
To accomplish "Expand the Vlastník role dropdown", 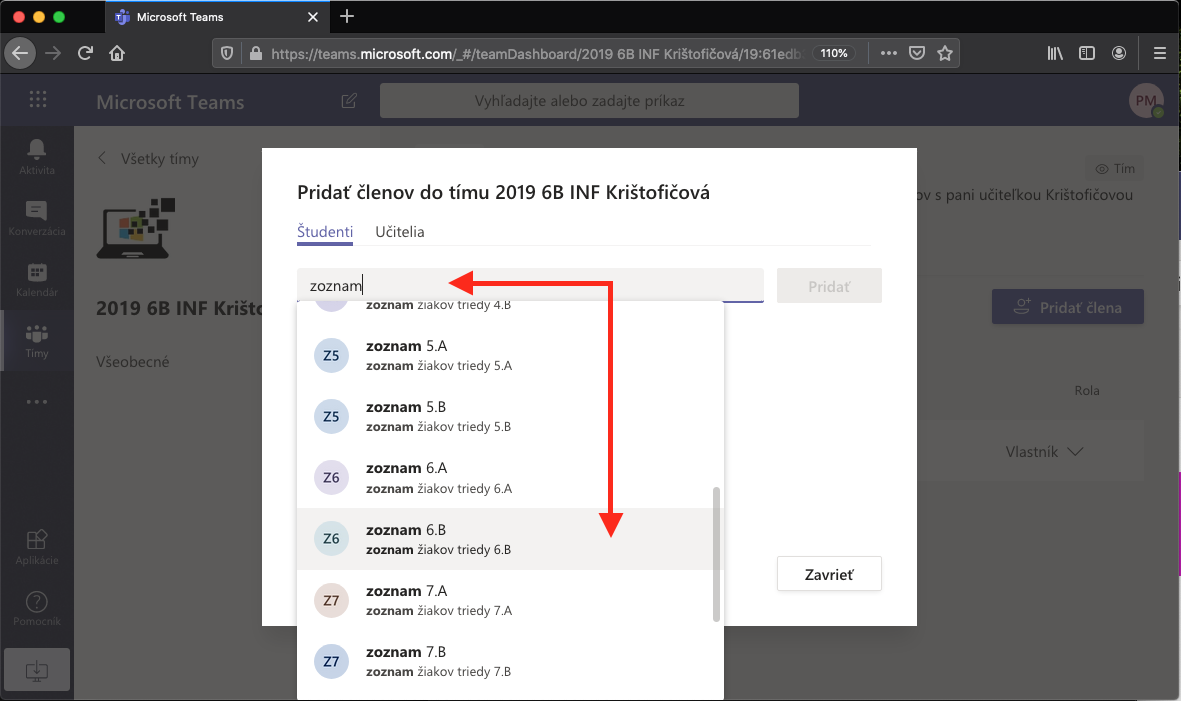I will 1044,452.
